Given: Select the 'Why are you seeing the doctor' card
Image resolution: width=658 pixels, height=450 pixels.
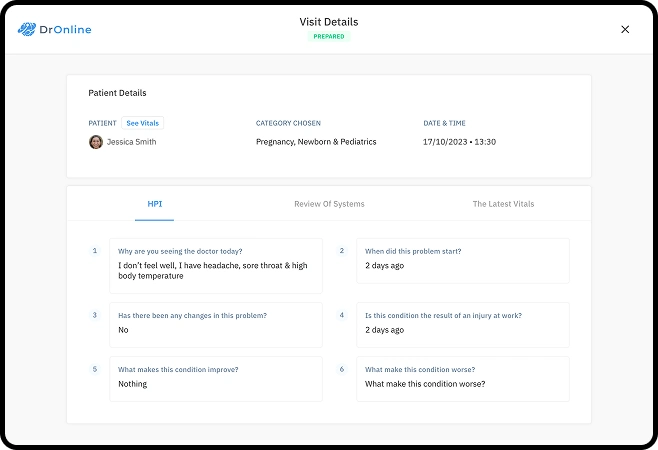Looking at the screenshot, I should (x=216, y=266).
